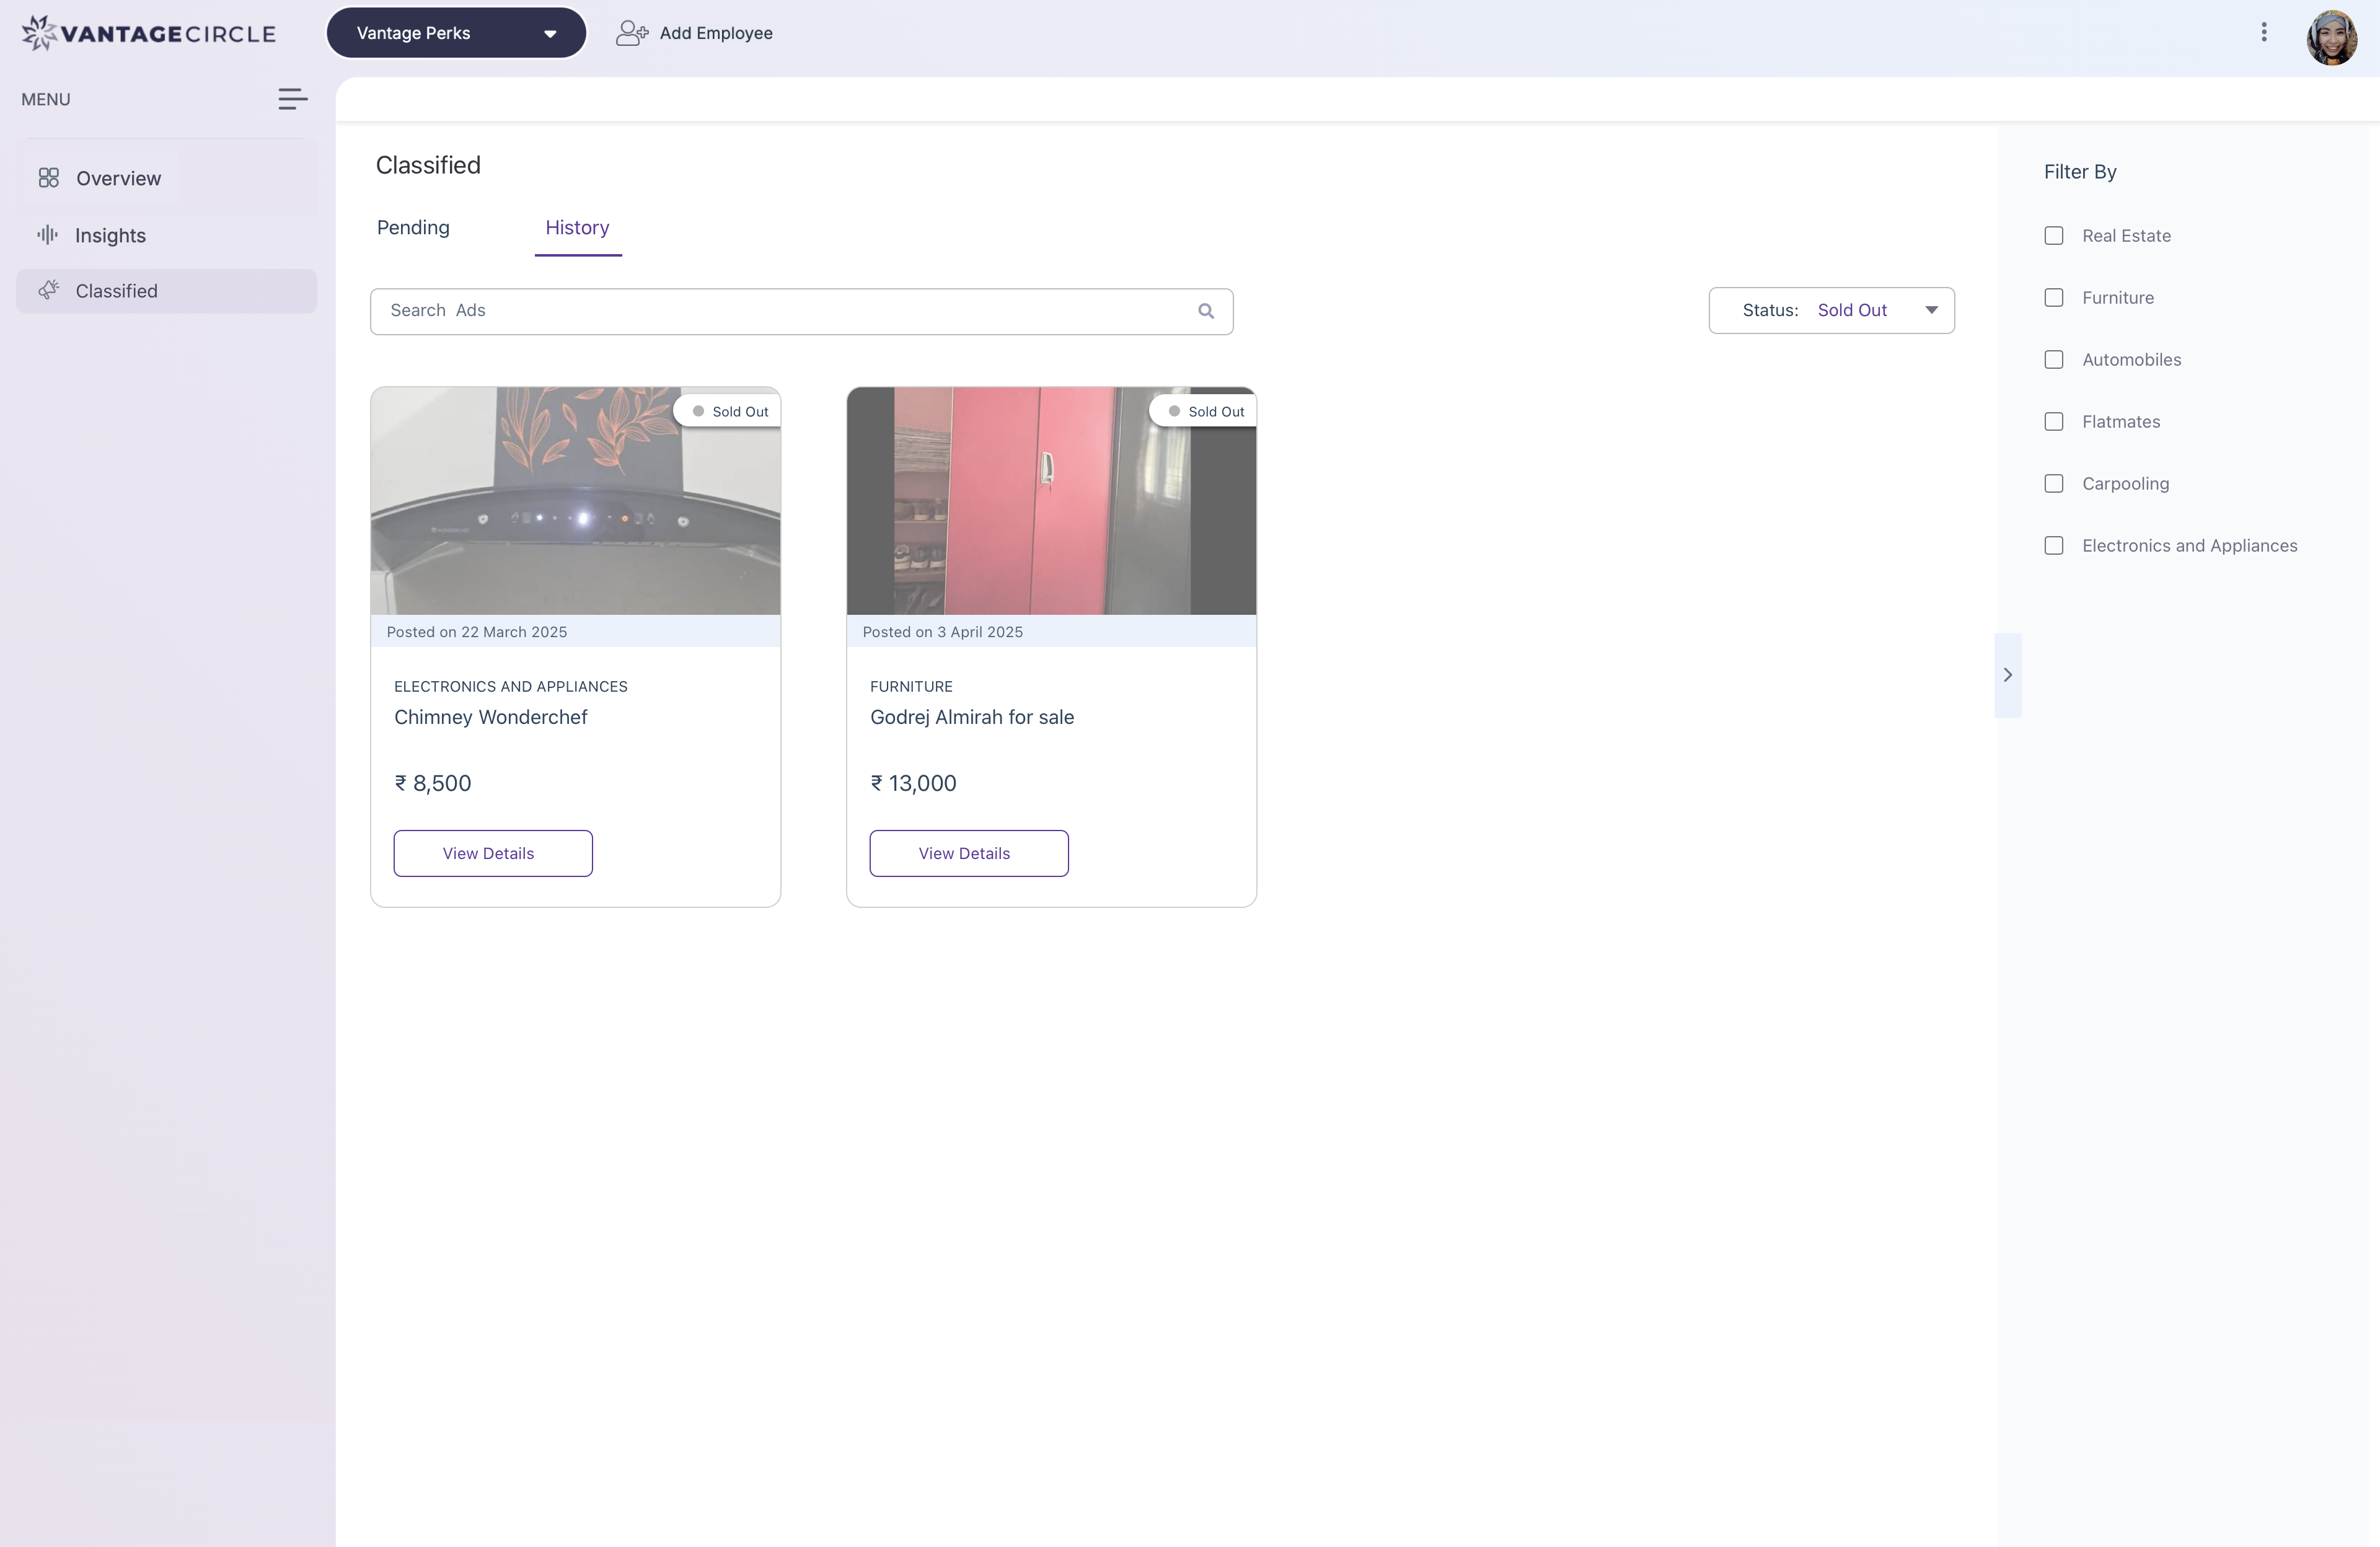Screen dimensions: 2380x1547
Task: Click the search magnifier icon
Action: [1206, 311]
